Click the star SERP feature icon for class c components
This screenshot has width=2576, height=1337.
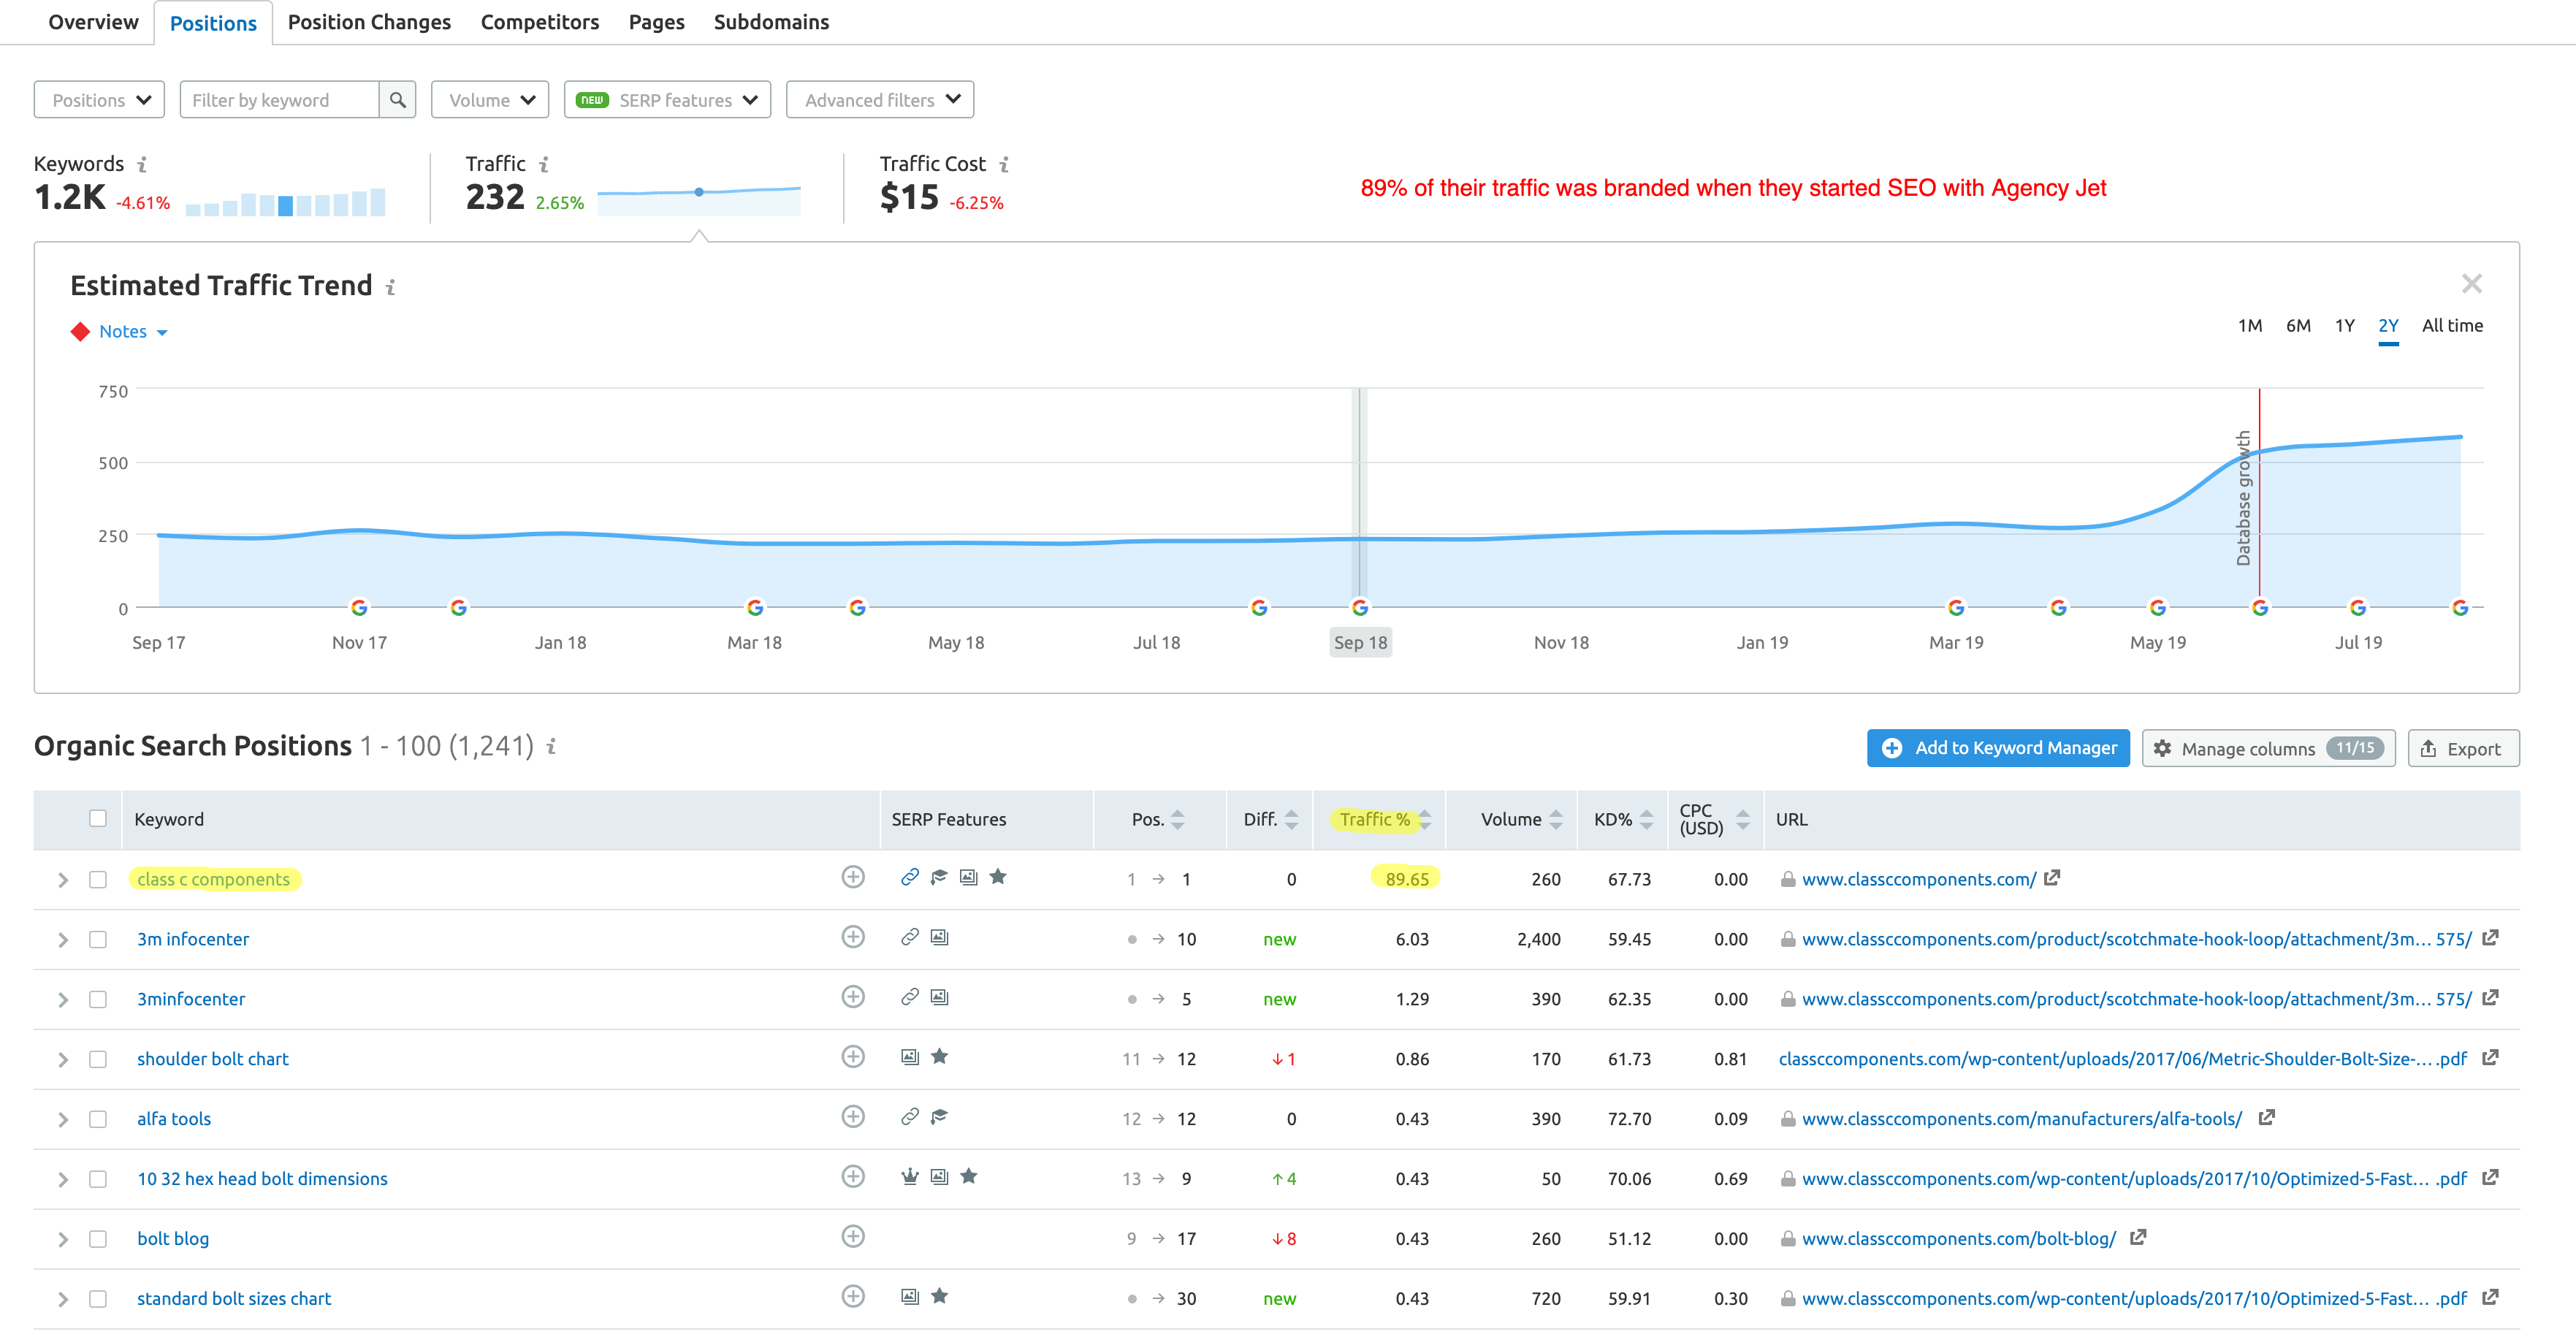pyautogui.click(x=997, y=877)
